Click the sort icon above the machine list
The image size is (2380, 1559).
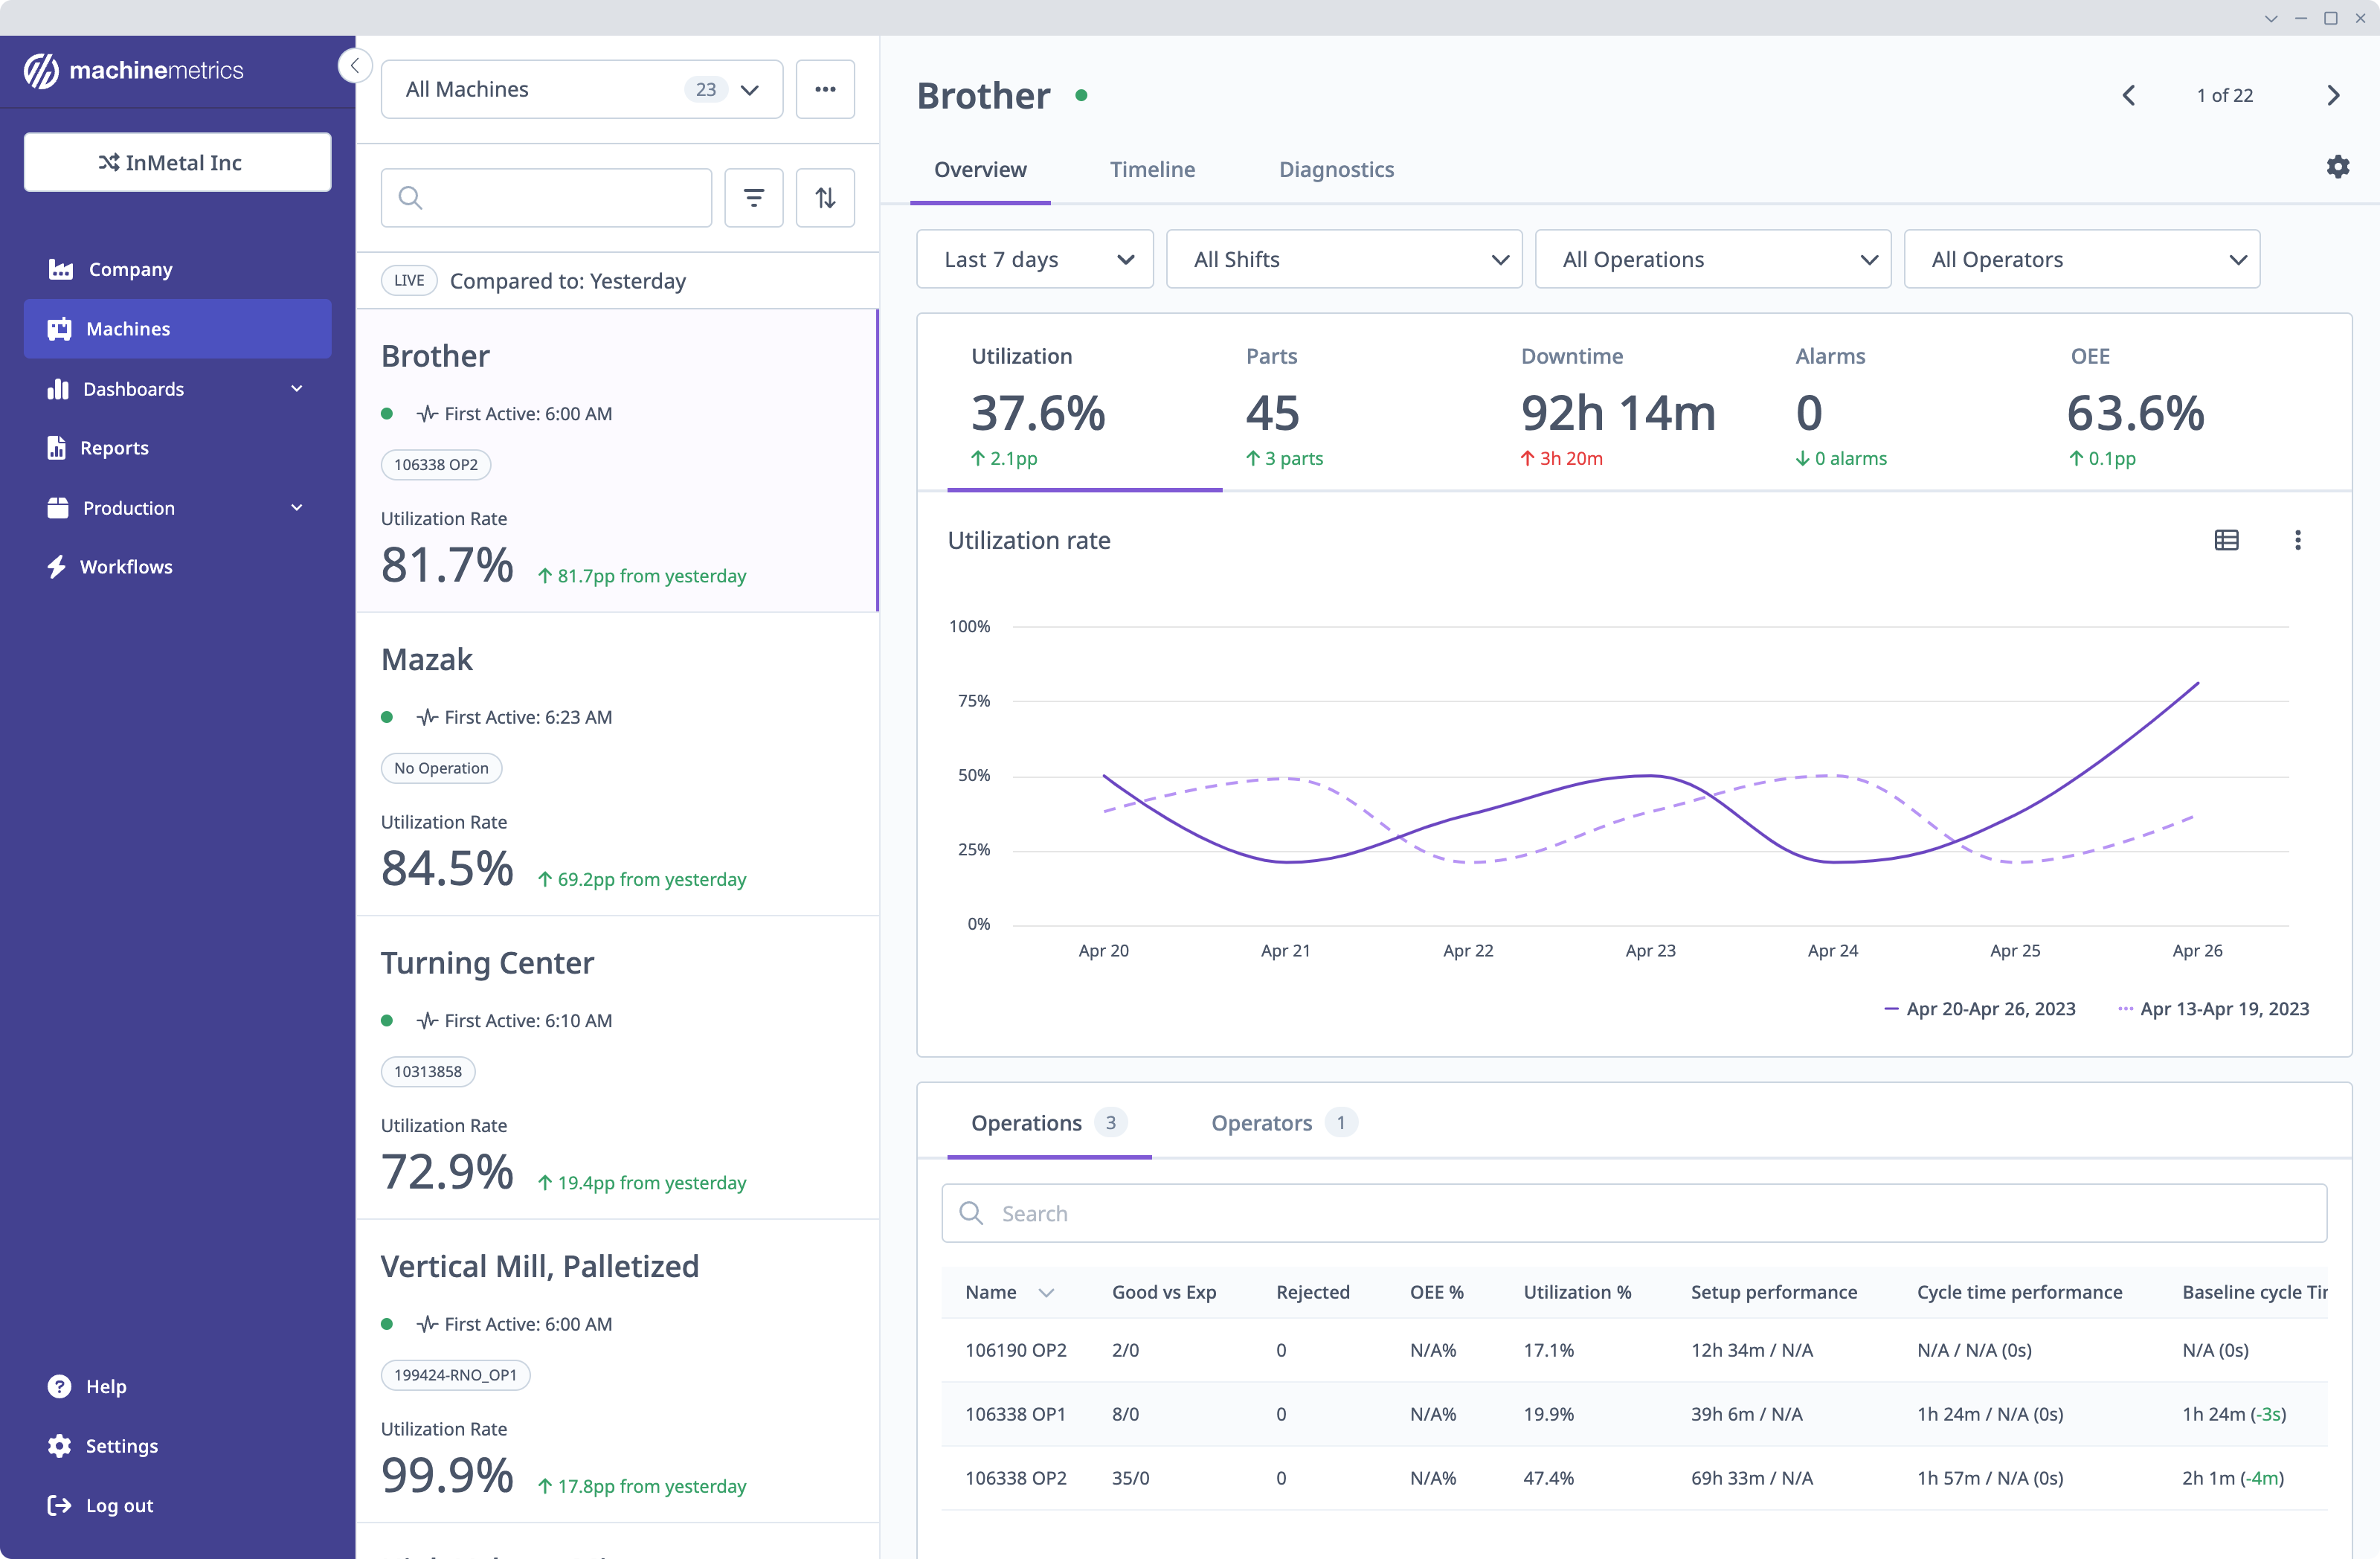(824, 197)
